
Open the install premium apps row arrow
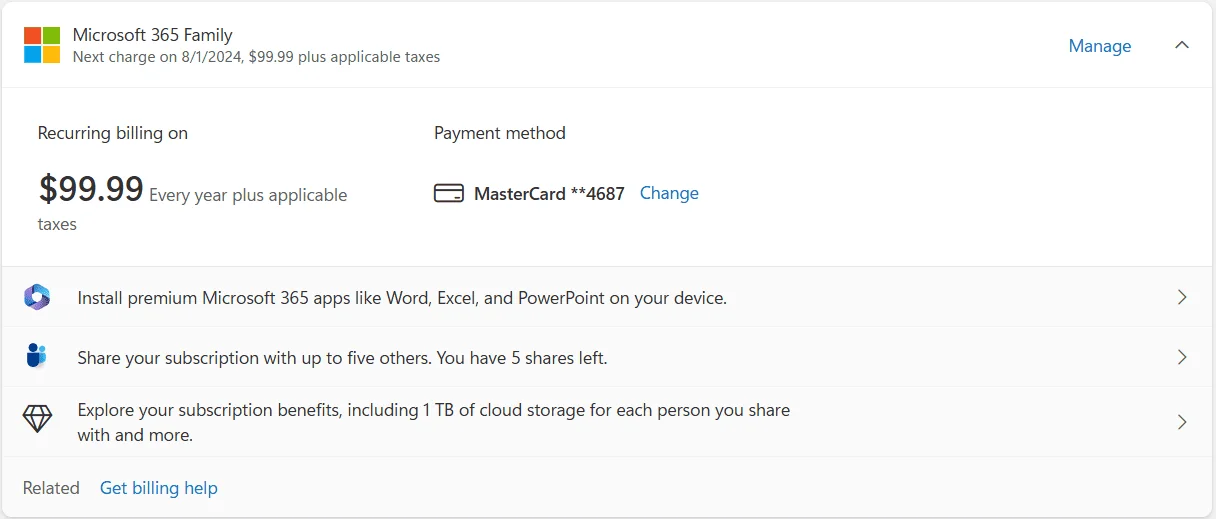[x=1182, y=297]
